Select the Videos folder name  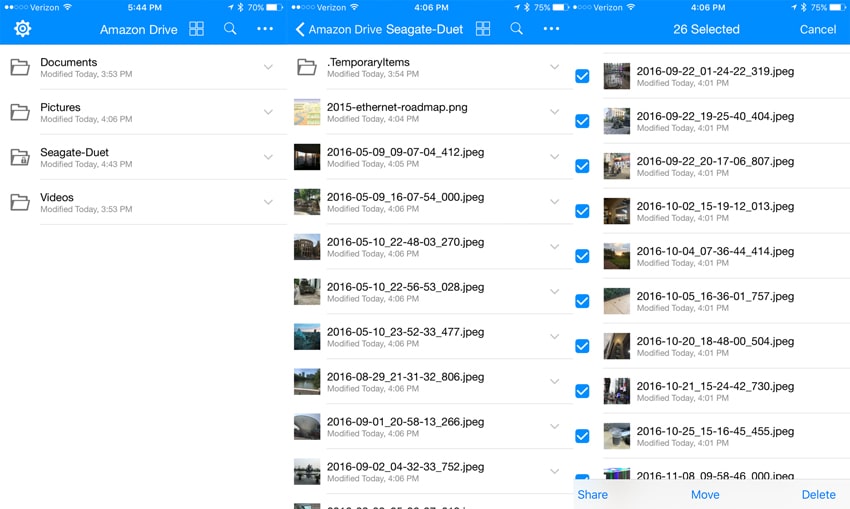pyautogui.click(x=57, y=197)
